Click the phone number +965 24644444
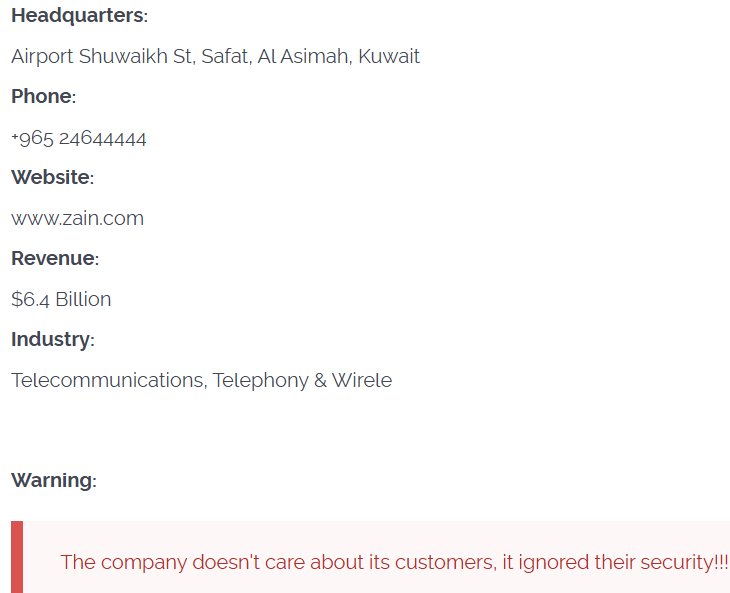 pos(79,138)
